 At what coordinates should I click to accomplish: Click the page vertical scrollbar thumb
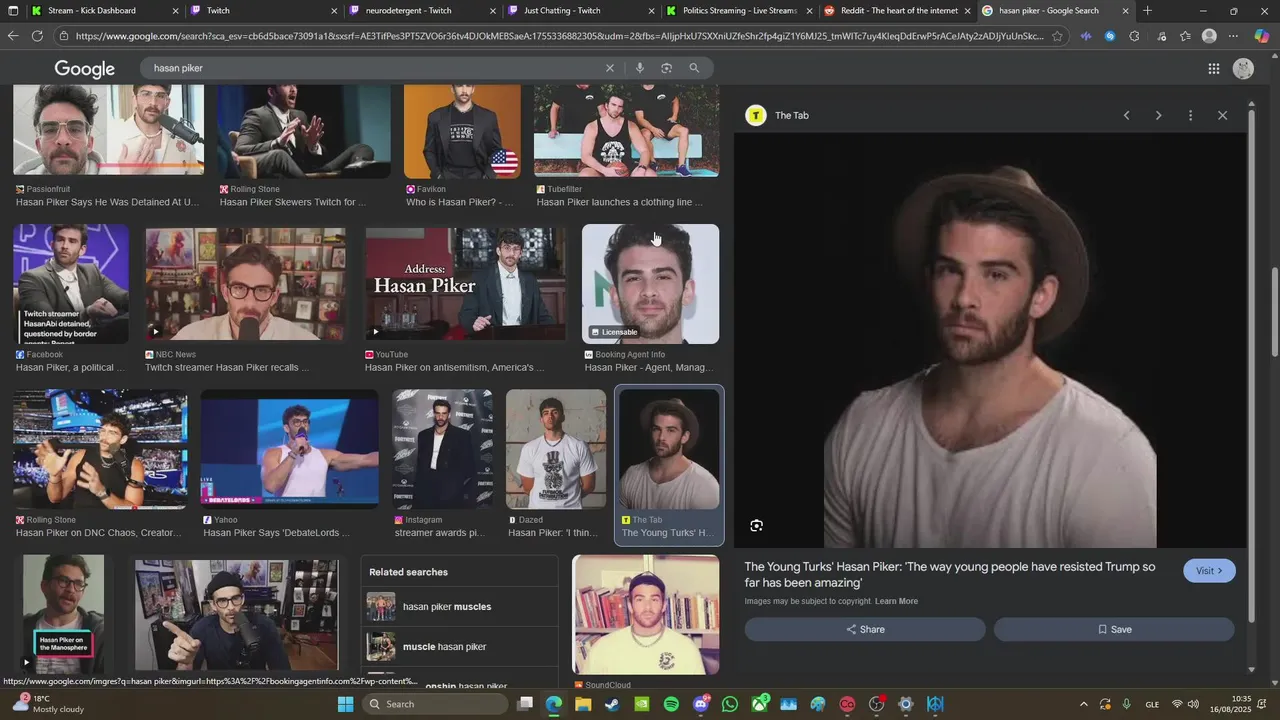[x=1275, y=312]
